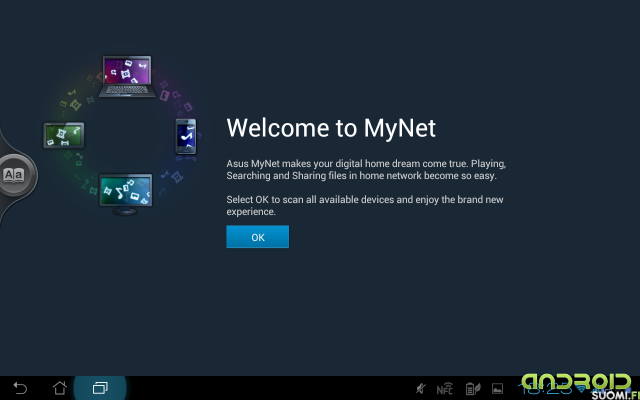The image size is (640, 400).
Task: Tap the Android back arrow
Action: coord(20,388)
